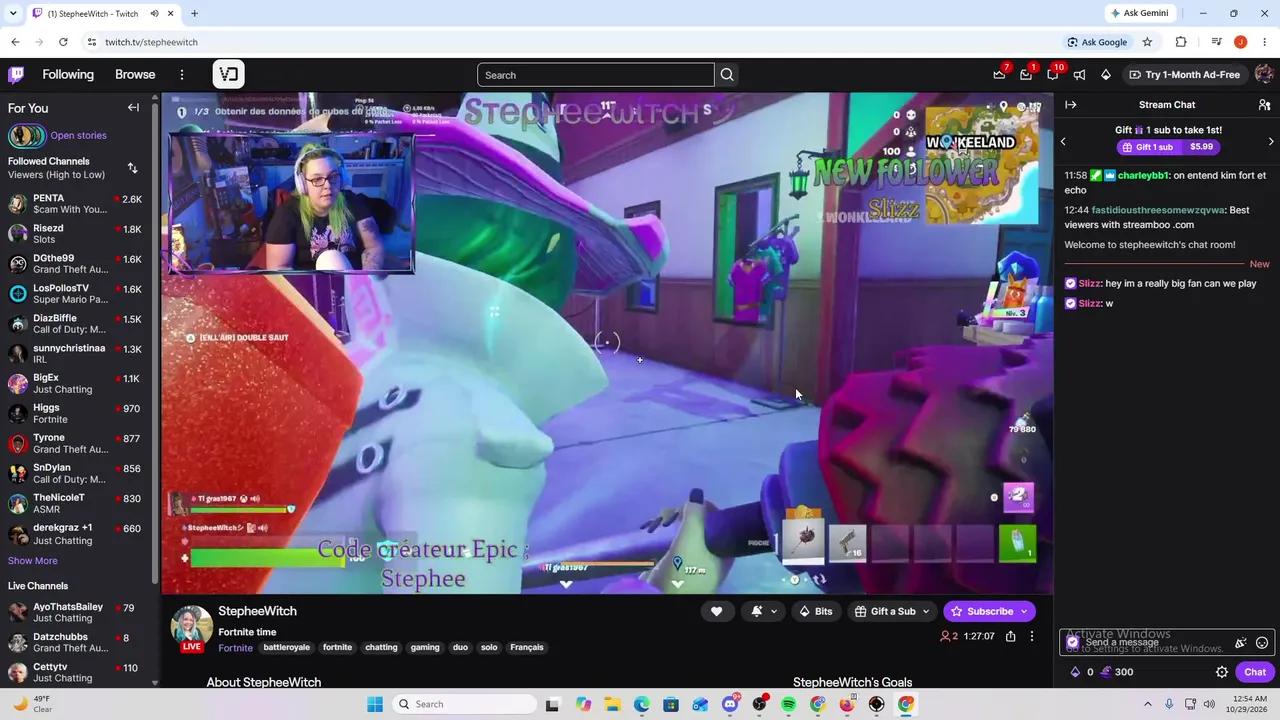The width and height of the screenshot is (1280, 720).
Task: Collapse the For You sidebar
Action: (x=133, y=108)
